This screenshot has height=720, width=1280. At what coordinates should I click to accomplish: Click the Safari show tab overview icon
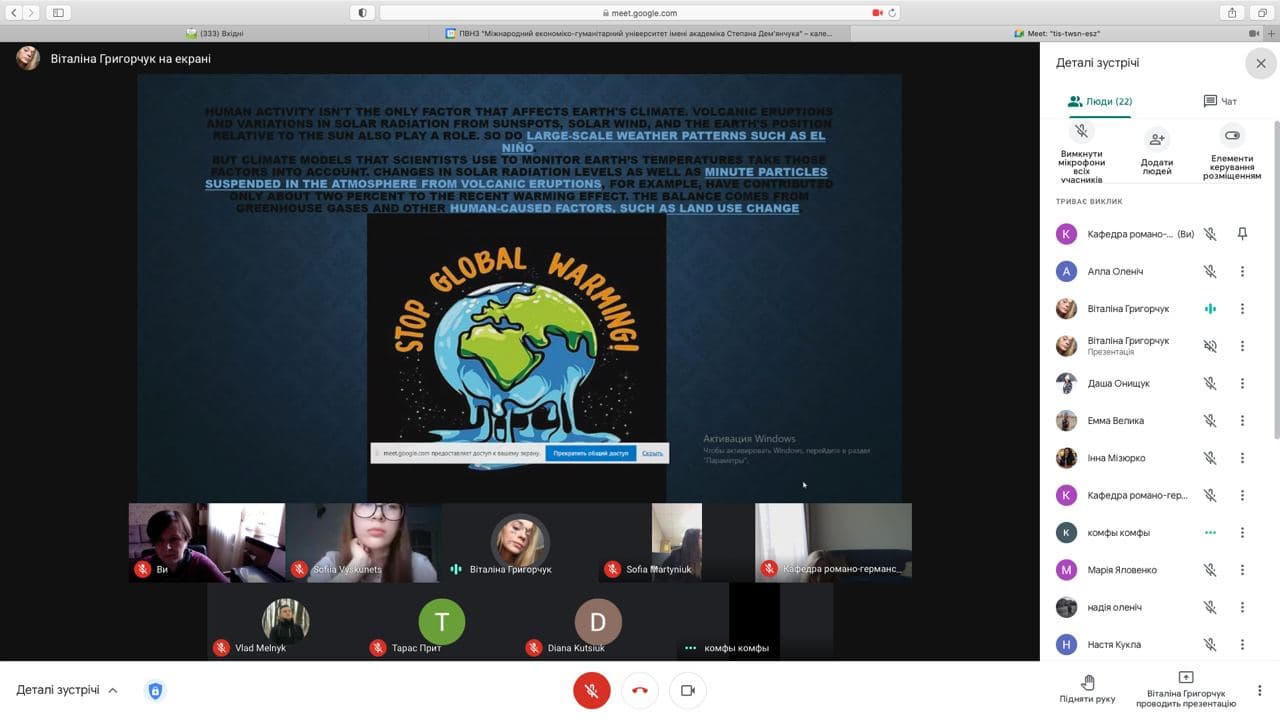click(1260, 13)
